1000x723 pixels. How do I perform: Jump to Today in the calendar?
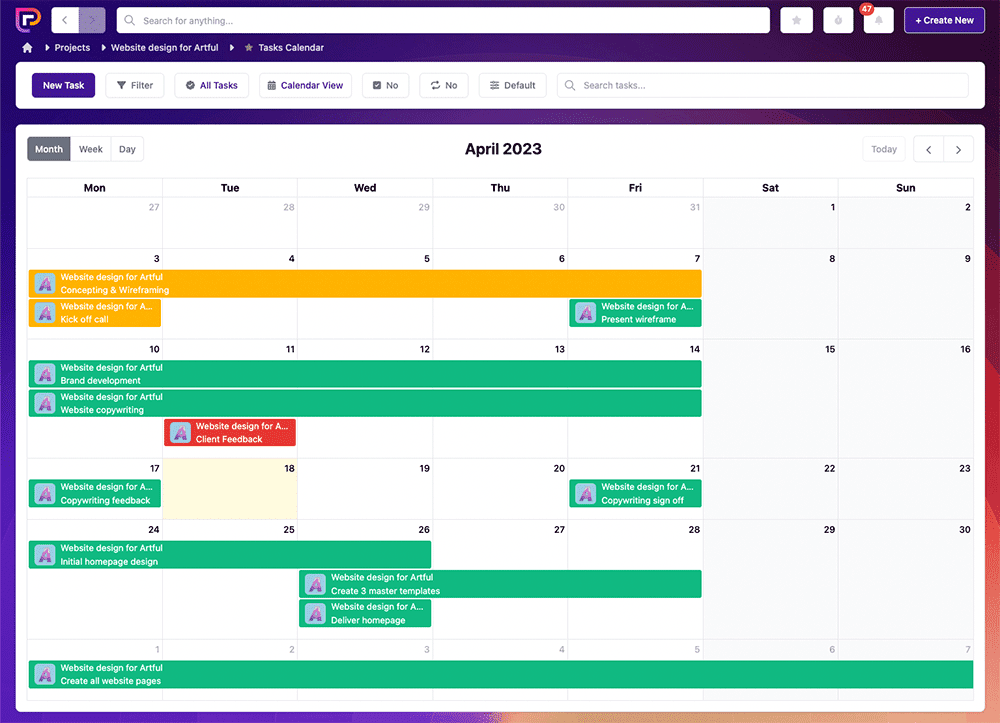click(884, 149)
